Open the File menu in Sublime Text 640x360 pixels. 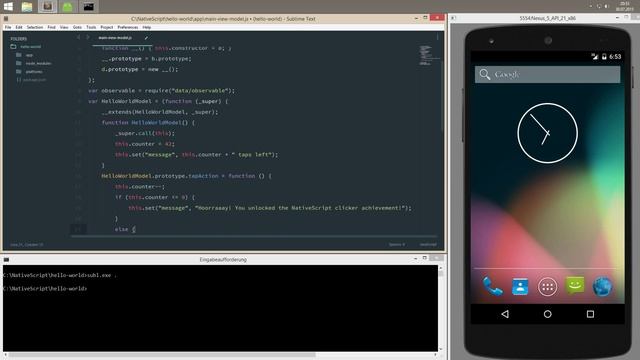tap(8, 27)
